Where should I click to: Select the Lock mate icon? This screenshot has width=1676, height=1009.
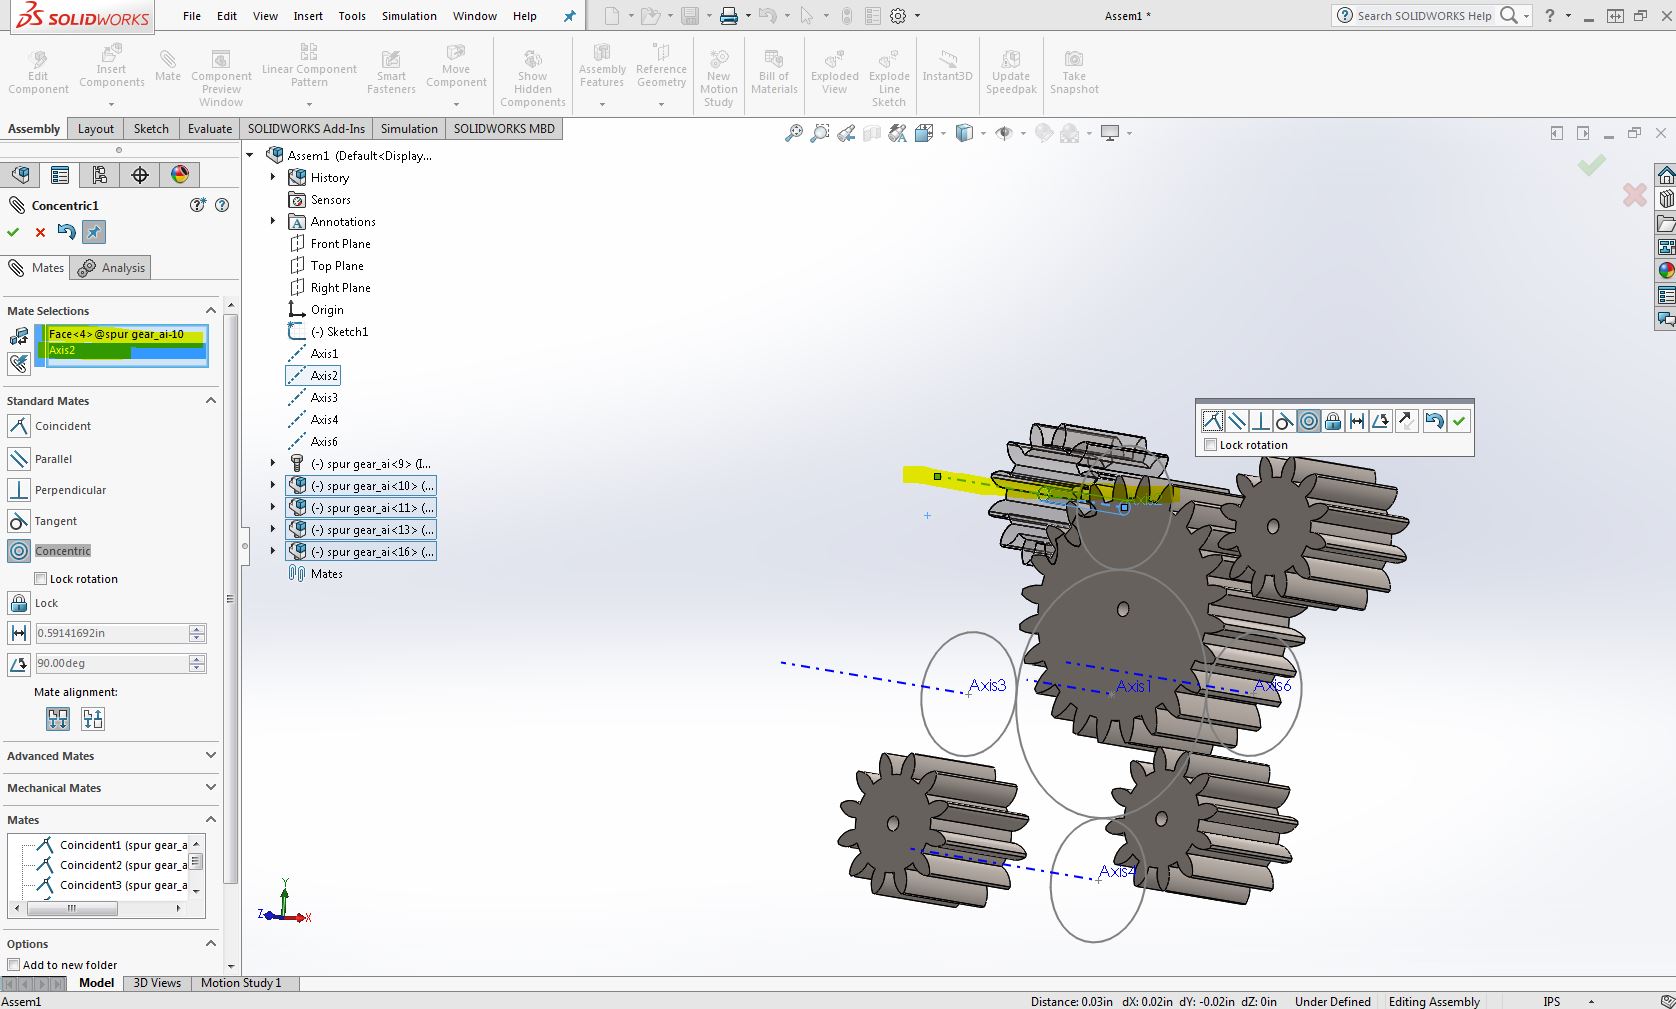19,603
